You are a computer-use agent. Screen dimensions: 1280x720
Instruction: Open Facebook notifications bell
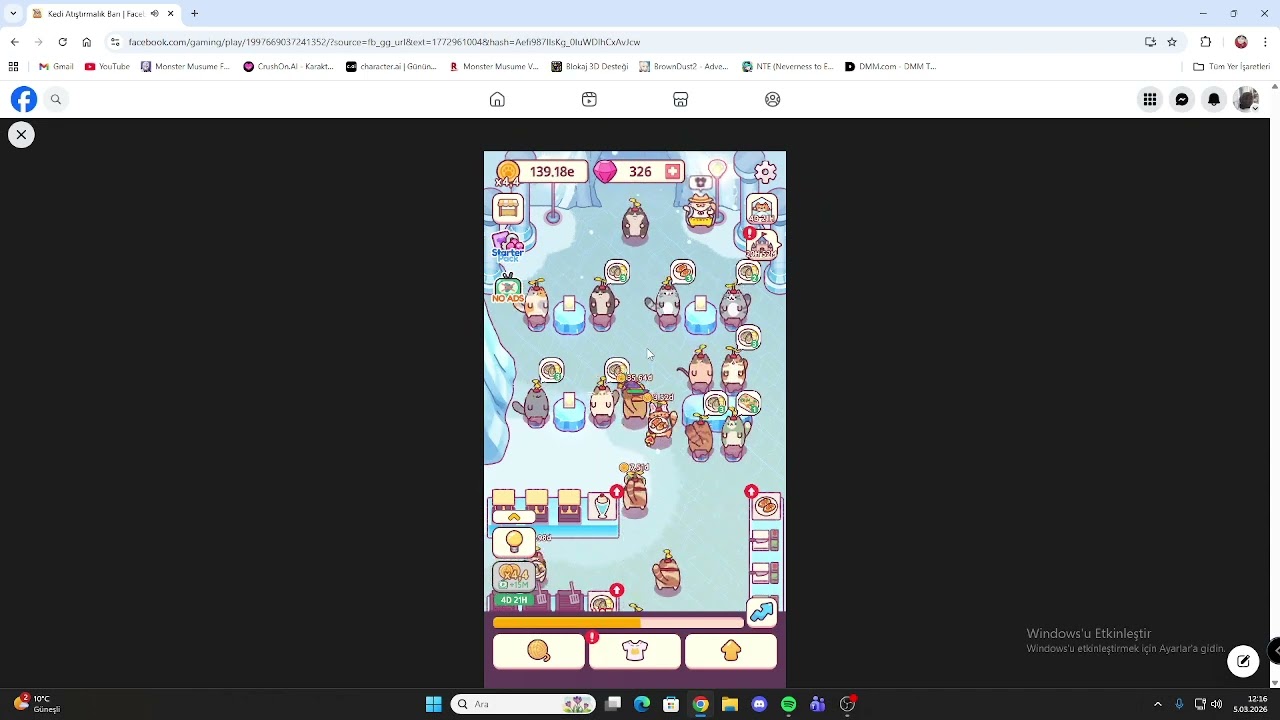click(1214, 99)
